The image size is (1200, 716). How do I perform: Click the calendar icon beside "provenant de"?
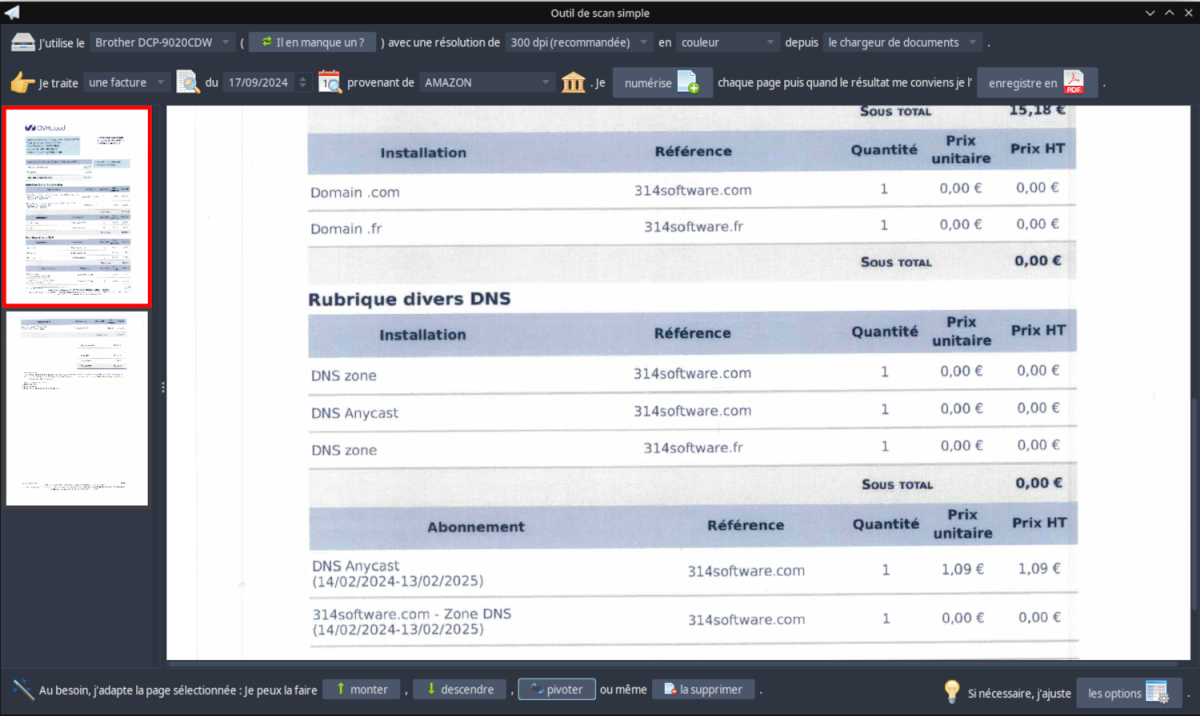click(x=330, y=82)
